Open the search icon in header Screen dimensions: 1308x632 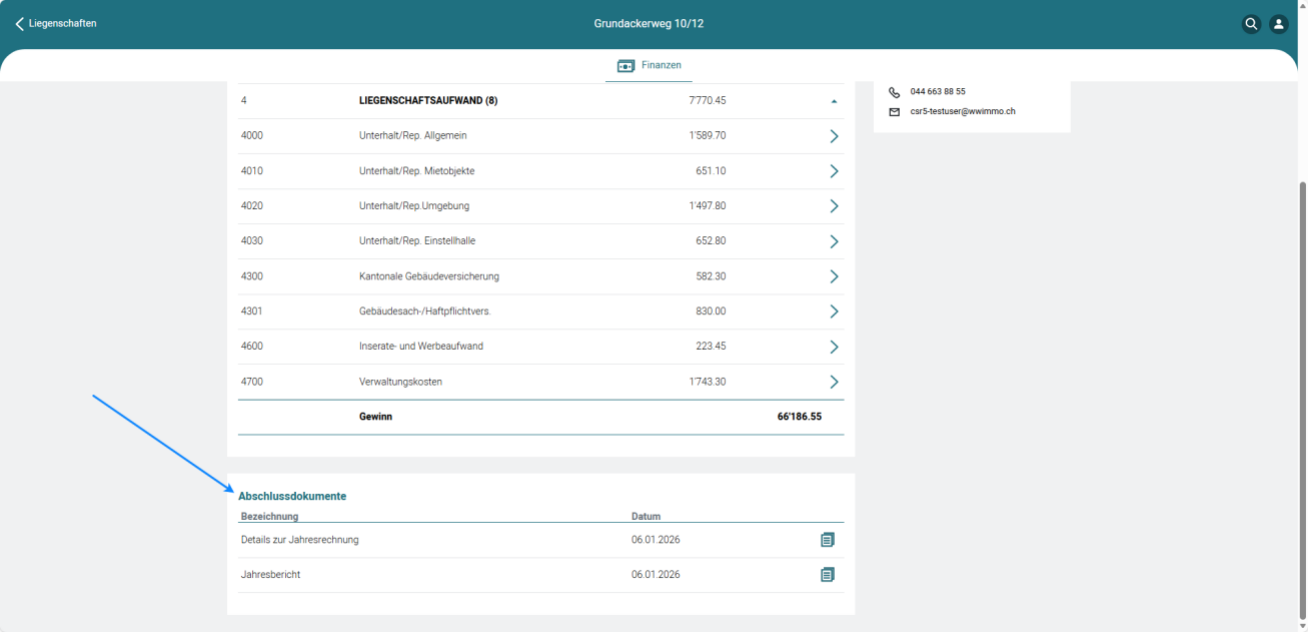(x=1251, y=24)
